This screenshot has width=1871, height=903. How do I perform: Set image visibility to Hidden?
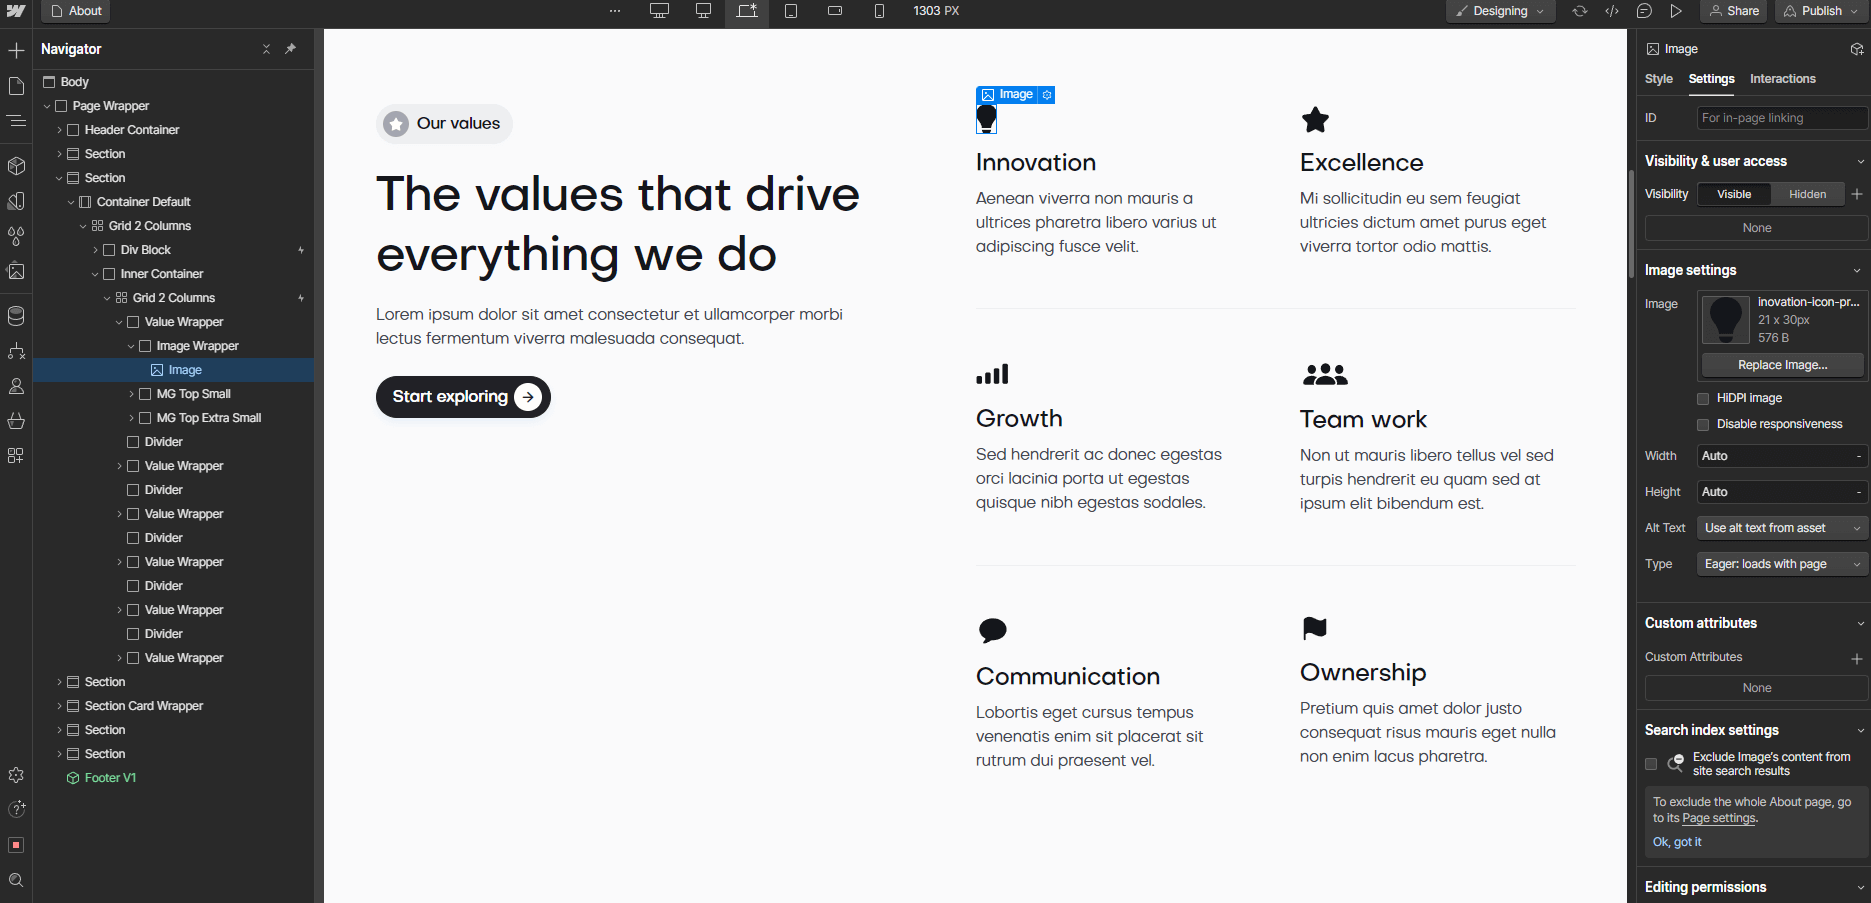pos(1807,193)
